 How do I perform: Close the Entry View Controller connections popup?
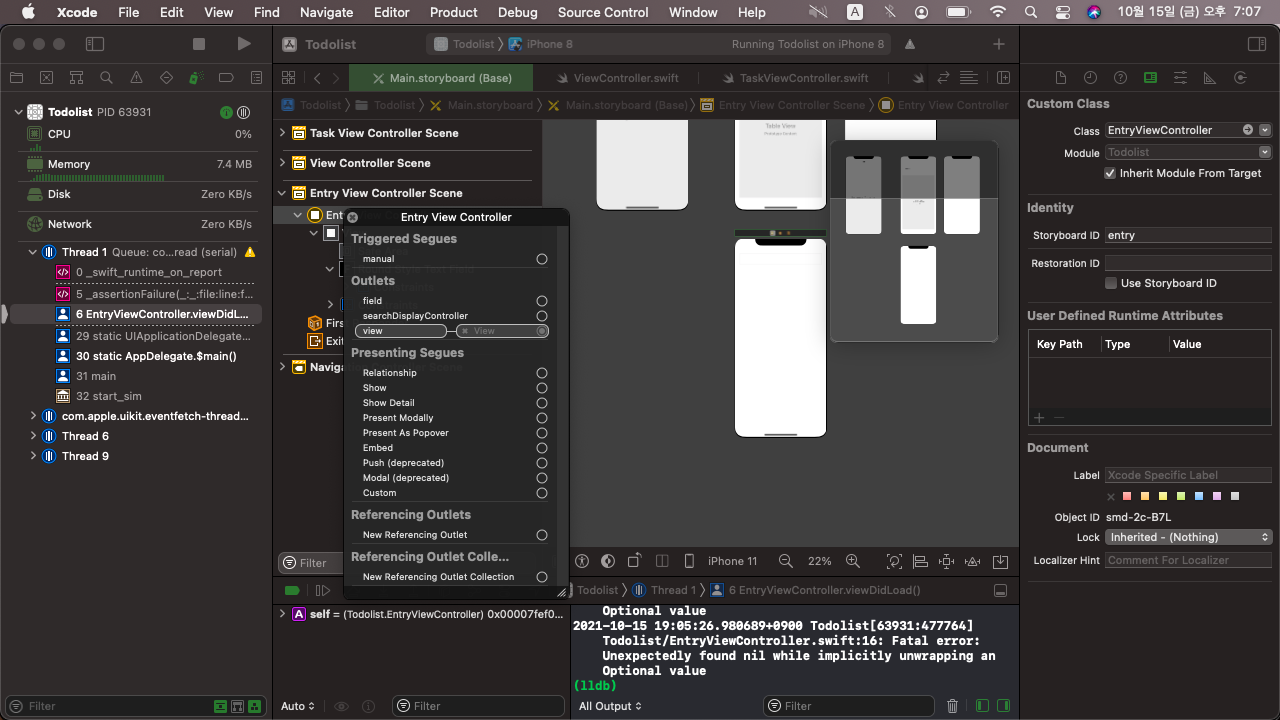(352, 217)
